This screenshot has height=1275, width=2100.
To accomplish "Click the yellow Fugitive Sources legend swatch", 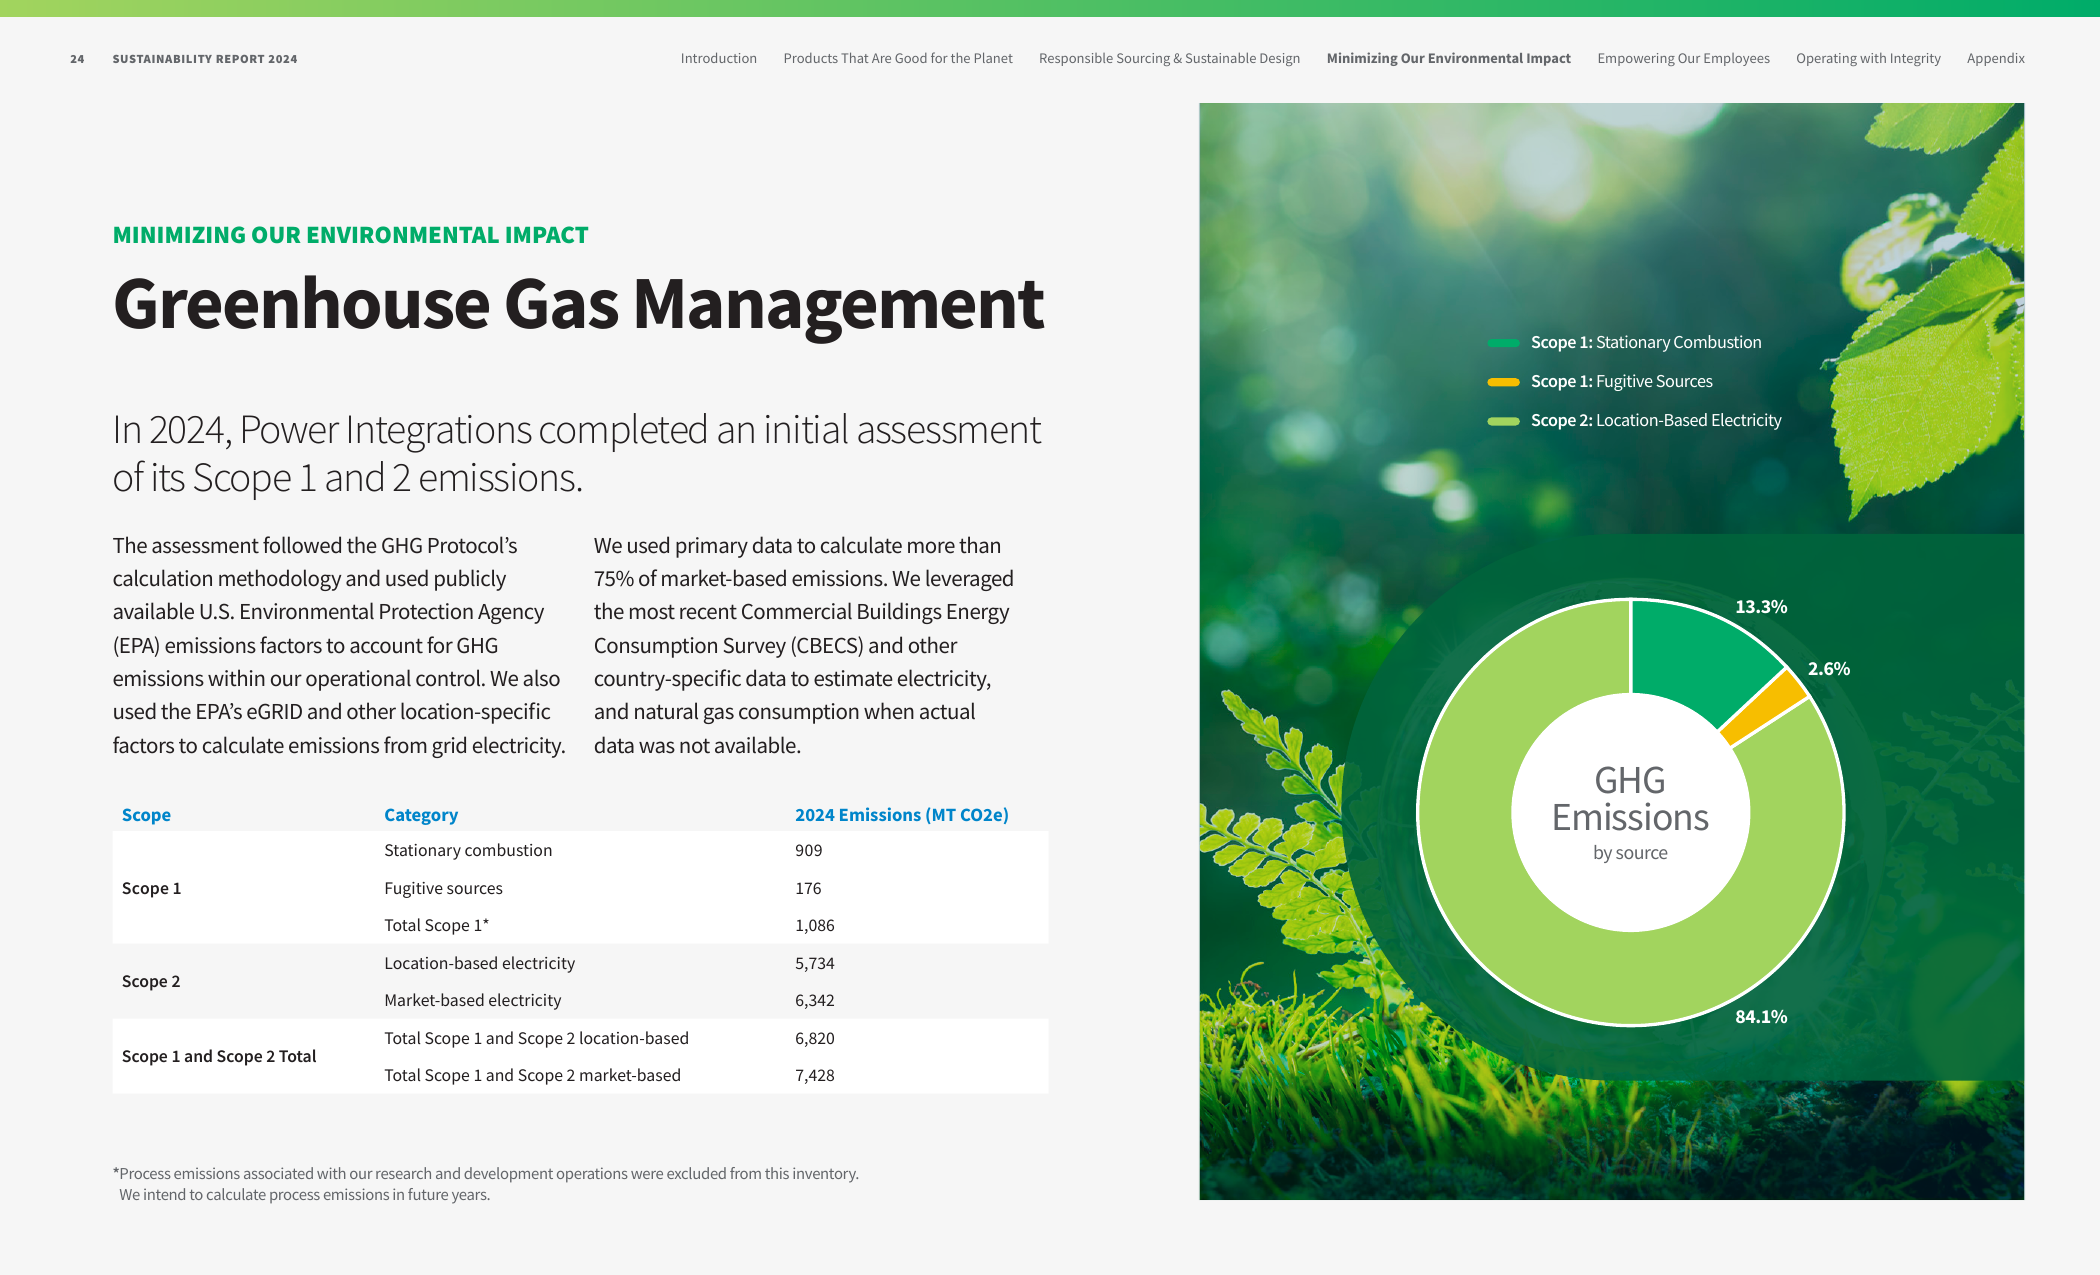I will [x=1503, y=382].
